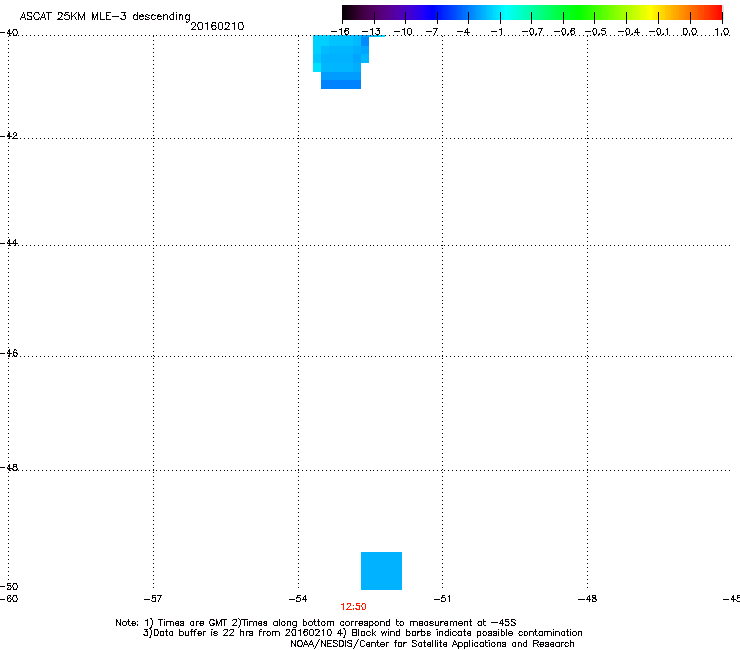Click the -50 latitude axis label
Viewport: 740px width, 650px height.
[9, 586]
